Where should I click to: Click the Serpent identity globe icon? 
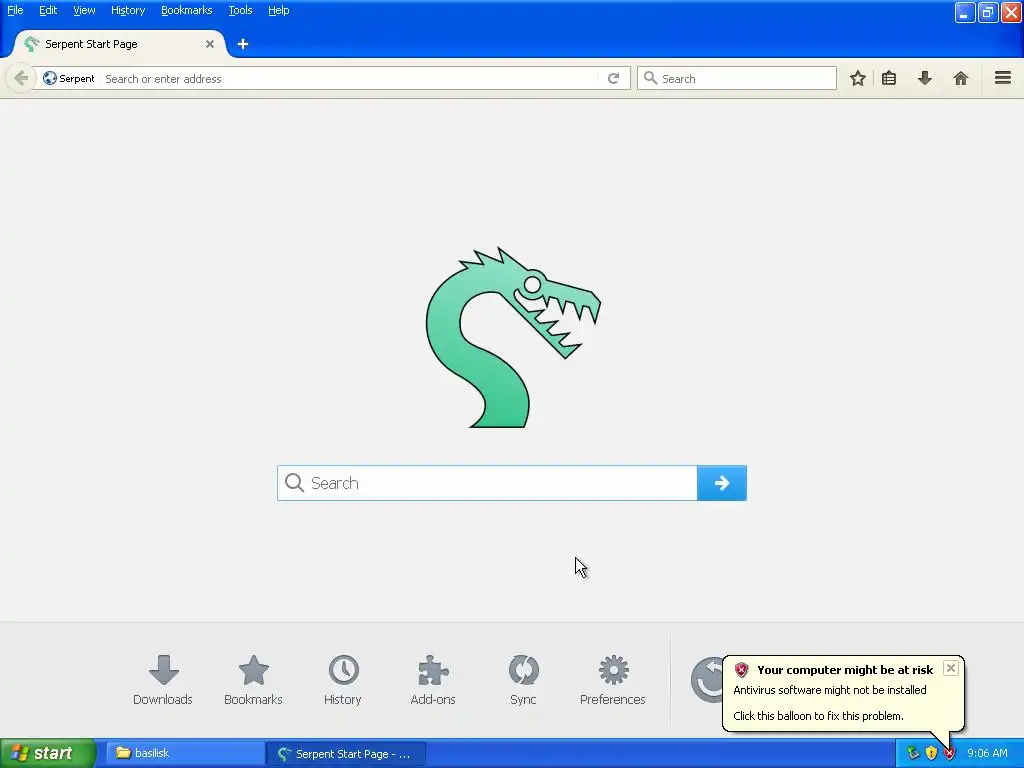point(50,78)
